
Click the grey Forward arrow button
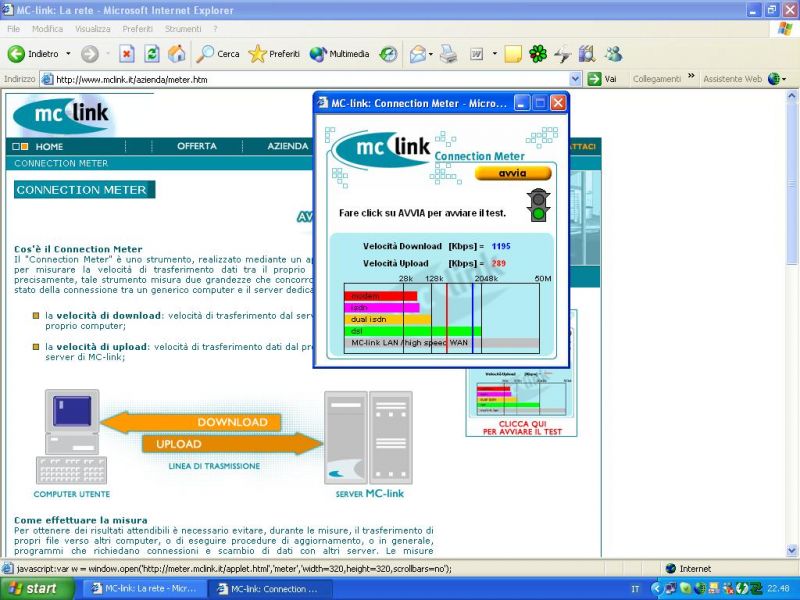coord(90,54)
